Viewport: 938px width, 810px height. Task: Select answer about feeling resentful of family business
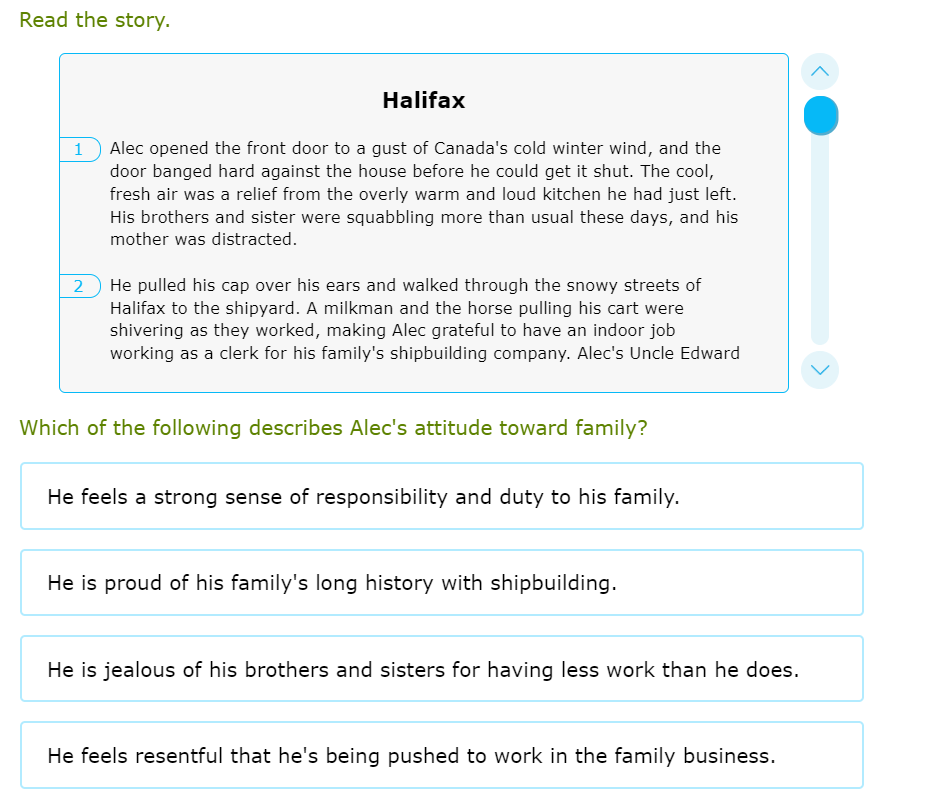441,756
